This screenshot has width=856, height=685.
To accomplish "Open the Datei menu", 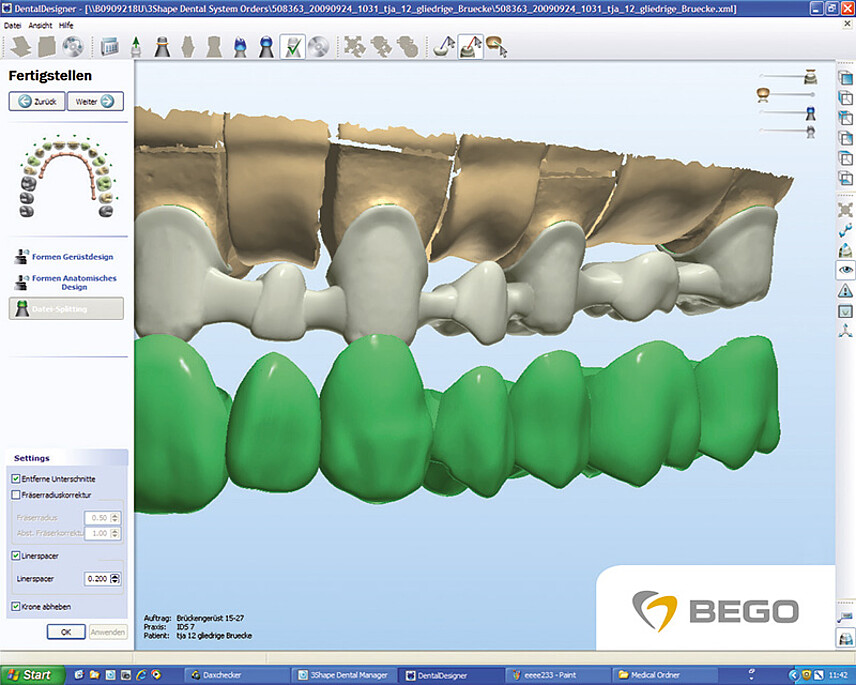I will [x=13, y=23].
